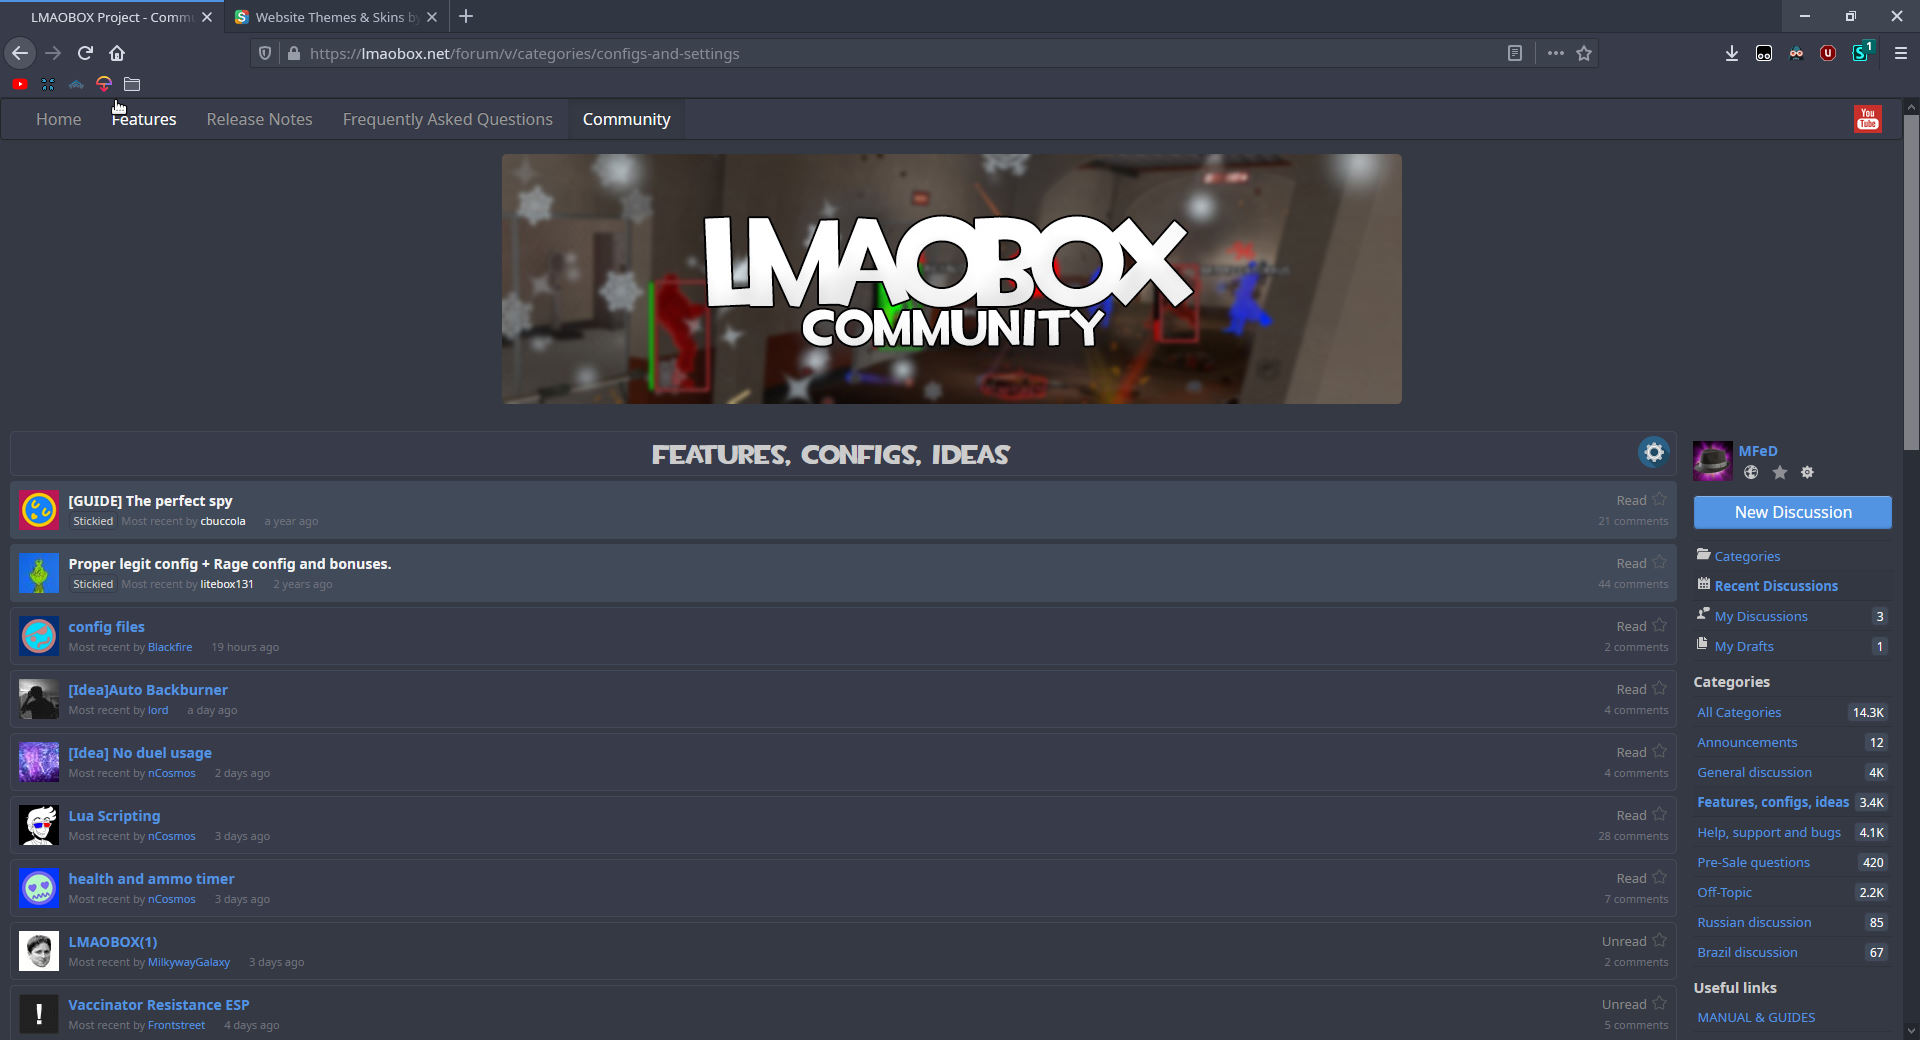Open Frequently Asked Questions page
This screenshot has height=1040, width=1920.
(x=448, y=119)
